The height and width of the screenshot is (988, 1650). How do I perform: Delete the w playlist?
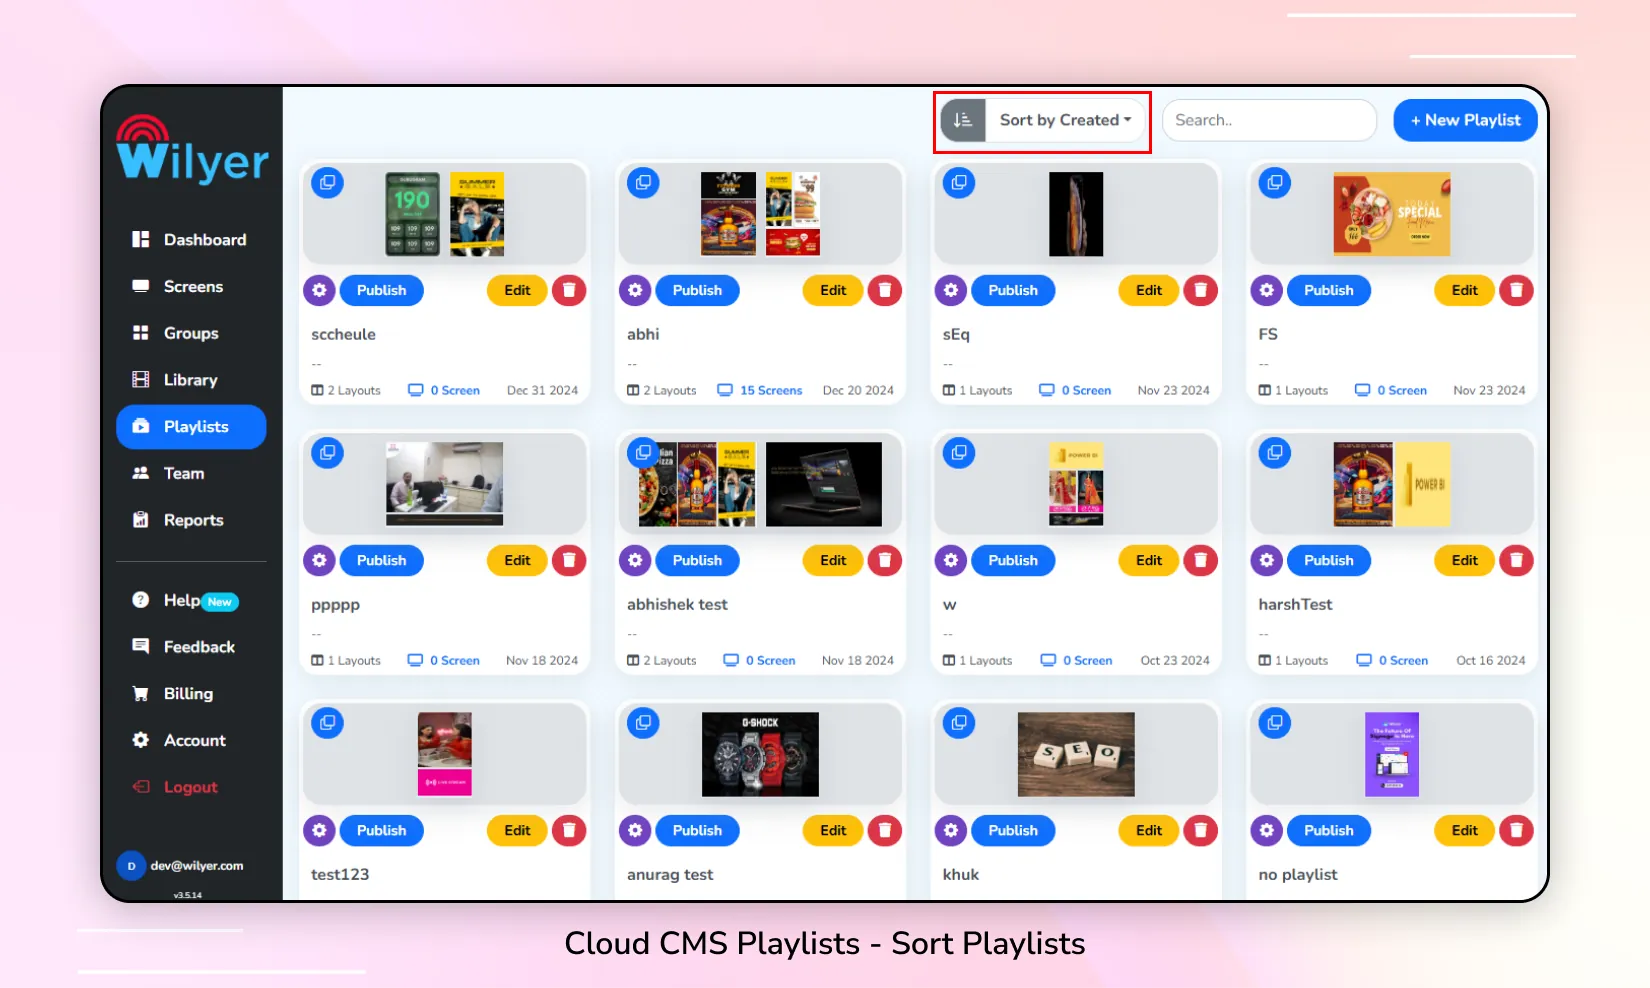pyautogui.click(x=1201, y=561)
